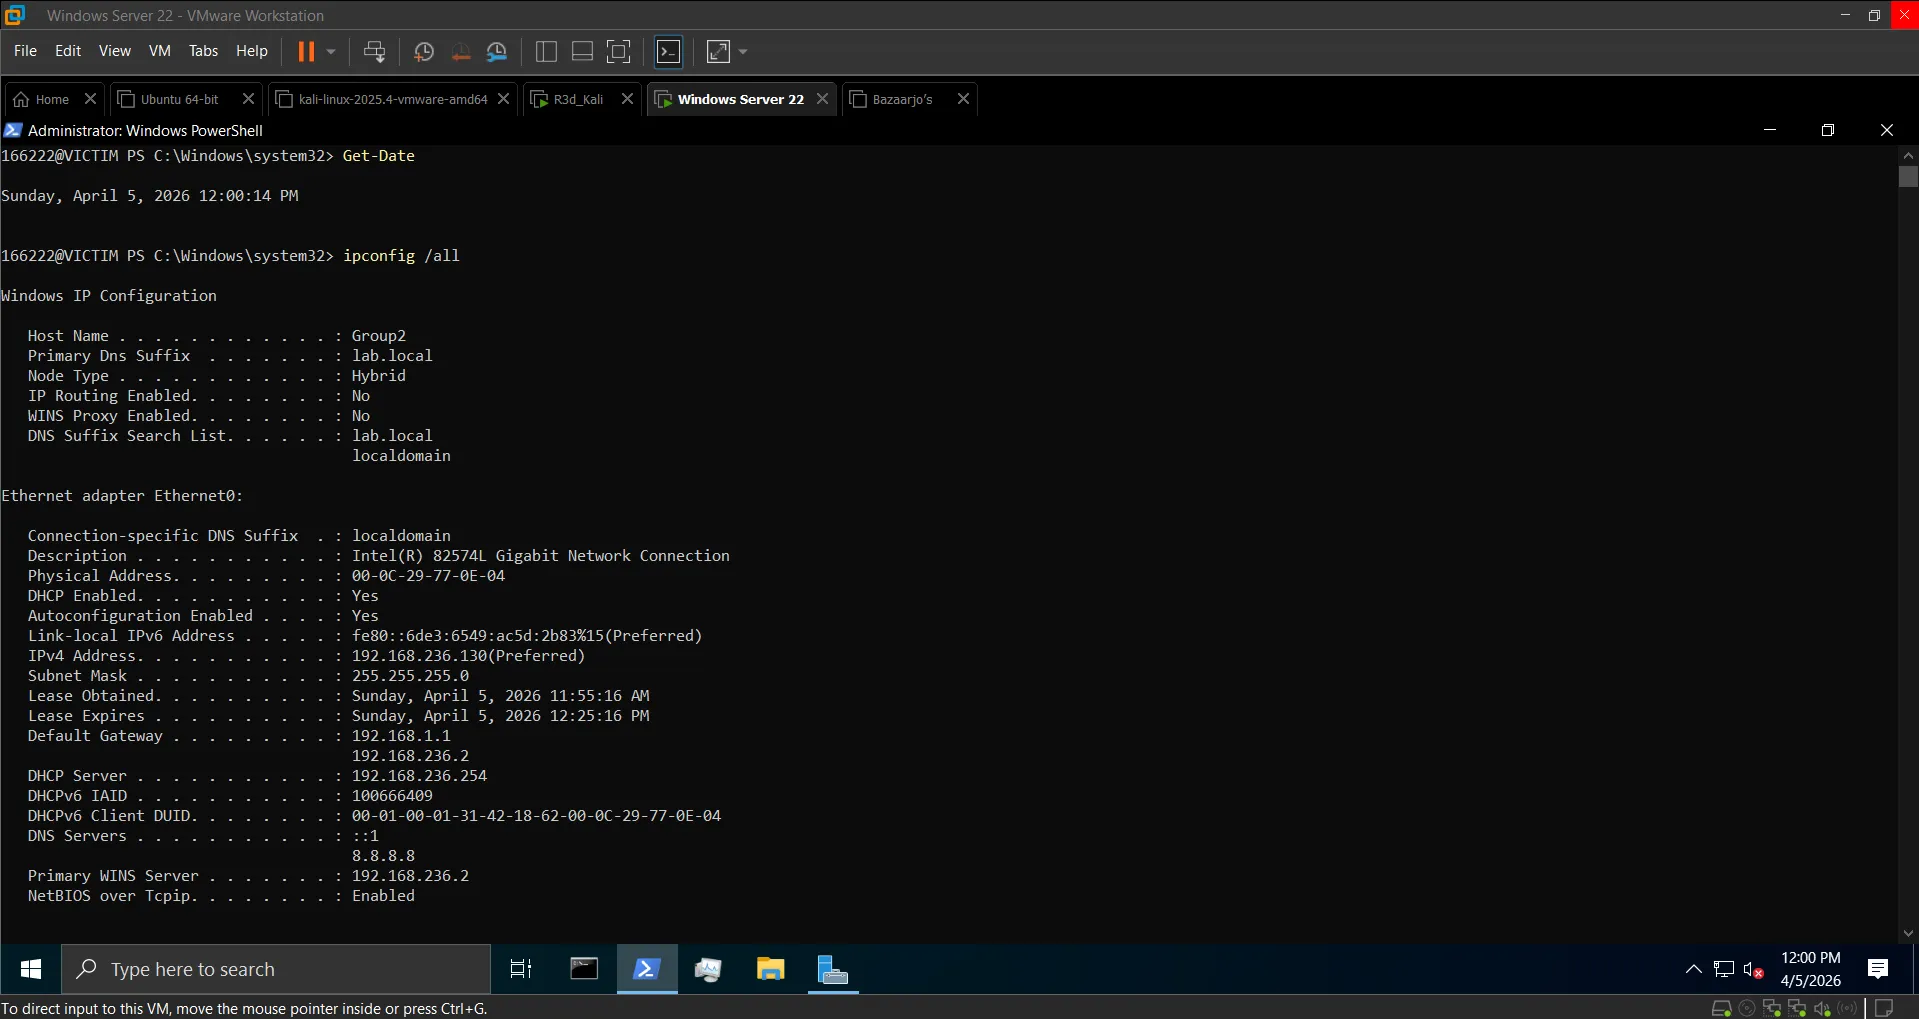Click the host name value Group2

coord(379,336)
